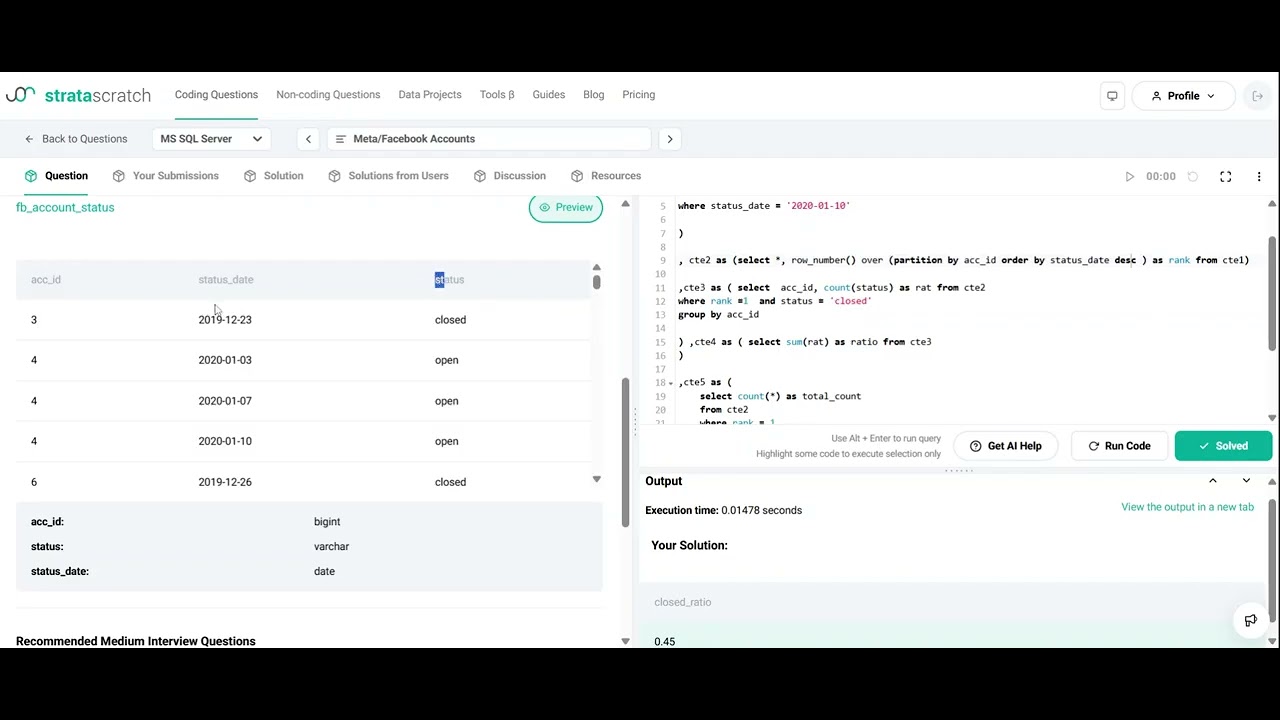Open Non-coding Questions
The image size is (1280, 720).
(328, 95)
